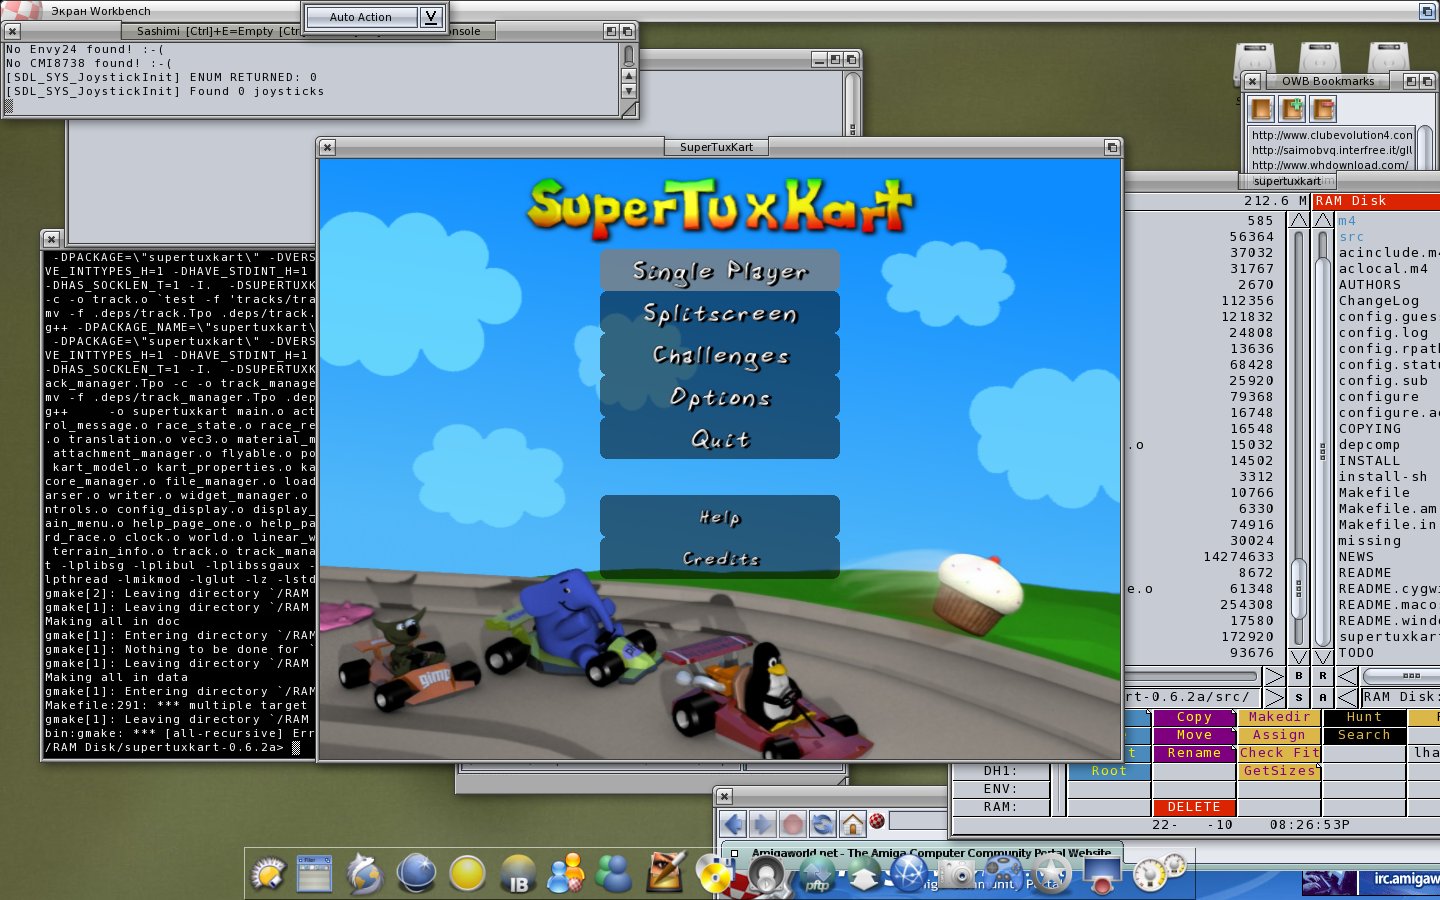Click the black Search button
Screen dimensions: 1440x900
1364,735
